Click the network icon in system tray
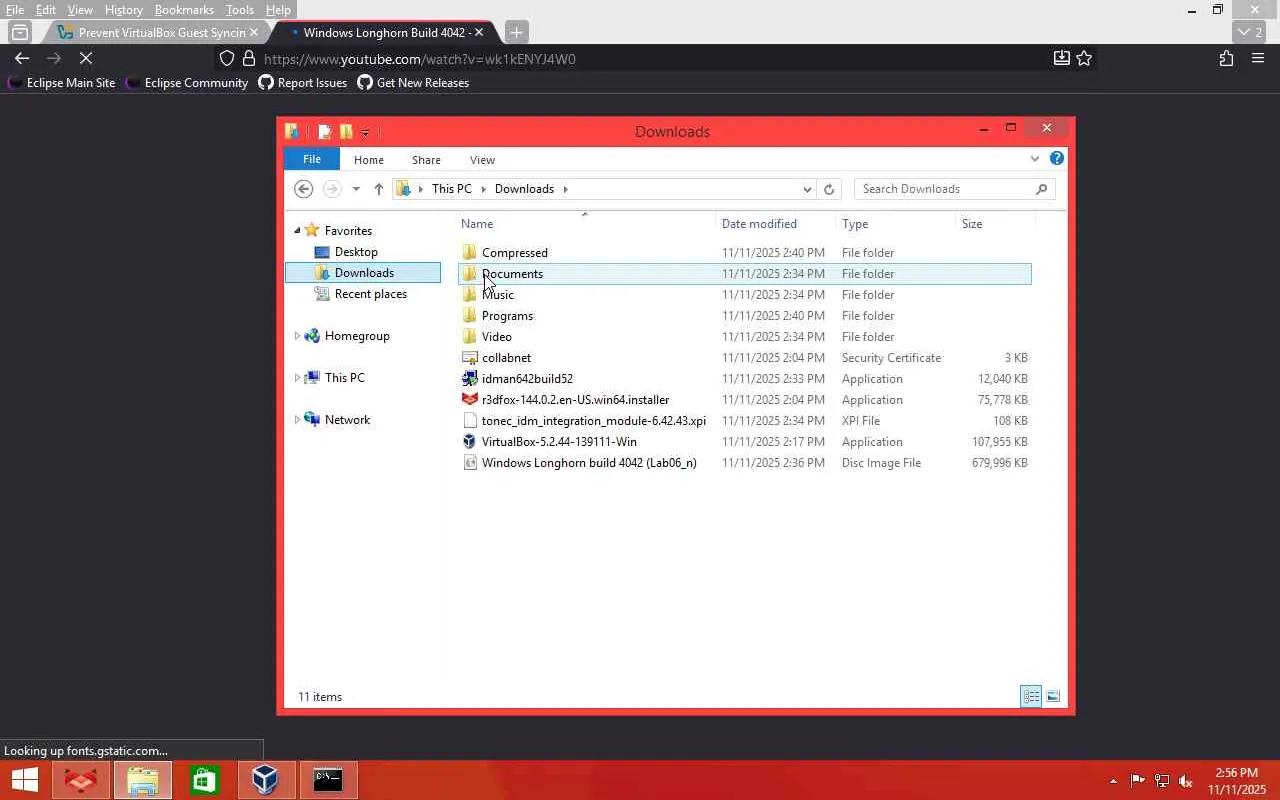1280x800 pixels. (1162, 781)
